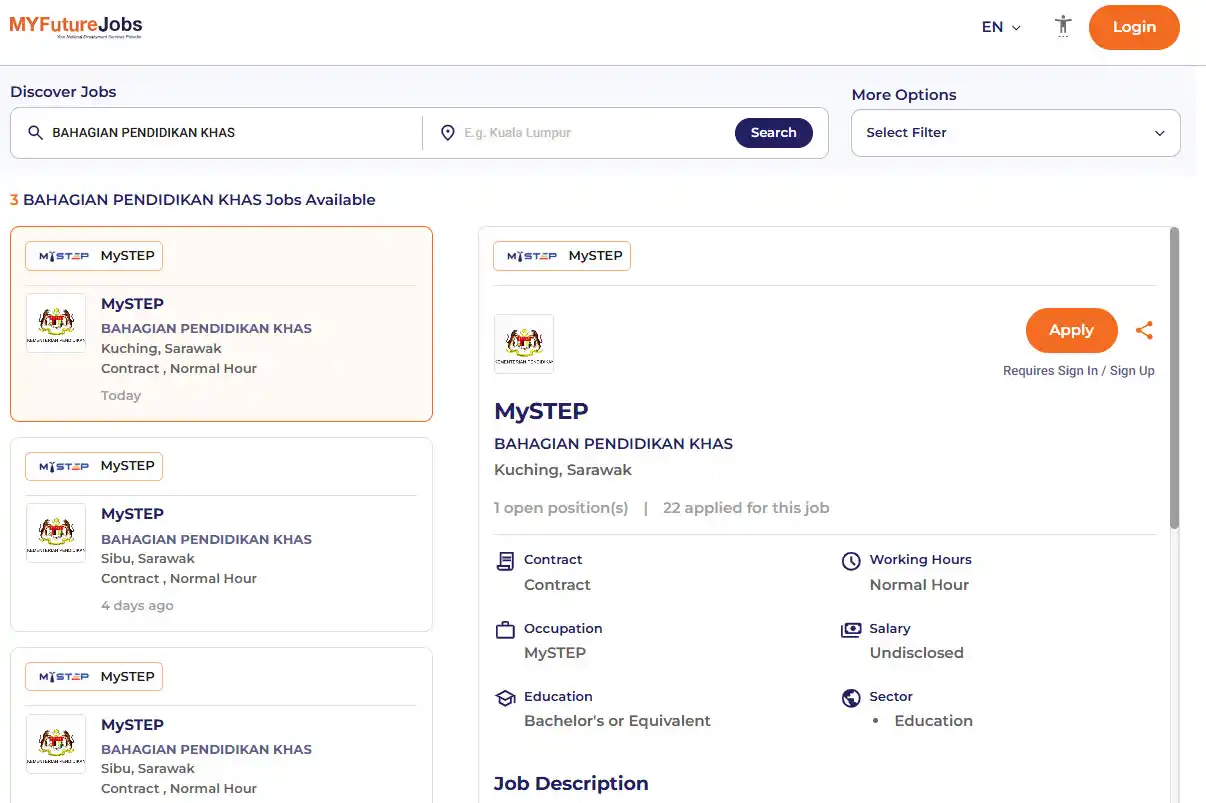Click the 'Today' posting date
Viewport: 1206px width, 803px height.
tap(121, 396)
